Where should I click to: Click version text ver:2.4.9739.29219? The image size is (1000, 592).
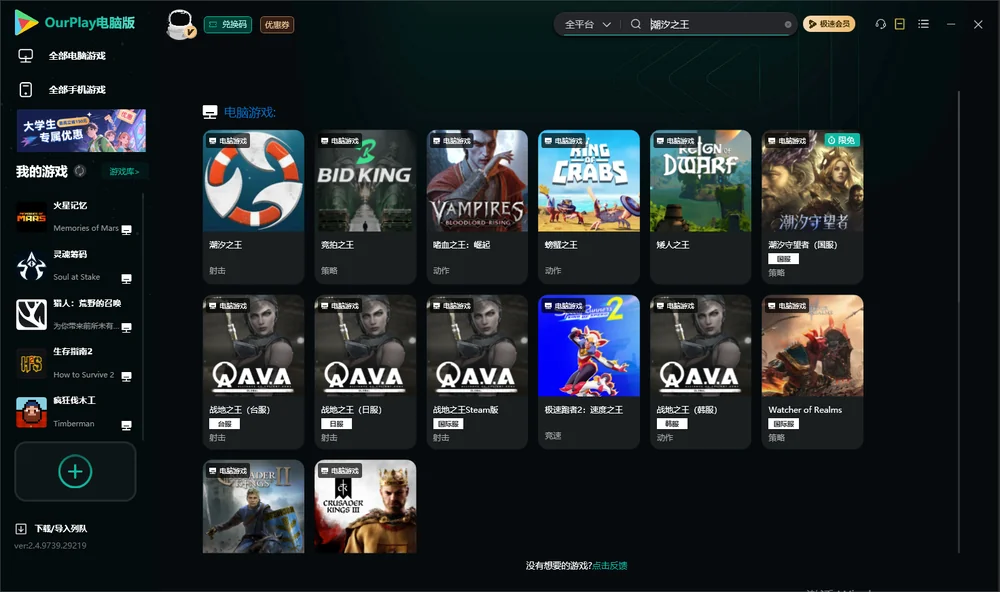pos(50,545)
